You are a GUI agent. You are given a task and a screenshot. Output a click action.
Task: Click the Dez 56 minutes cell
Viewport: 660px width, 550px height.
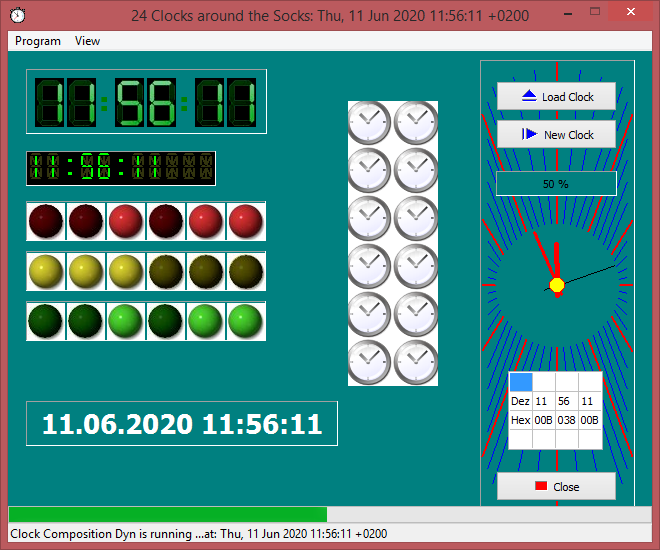coord(567,401)
